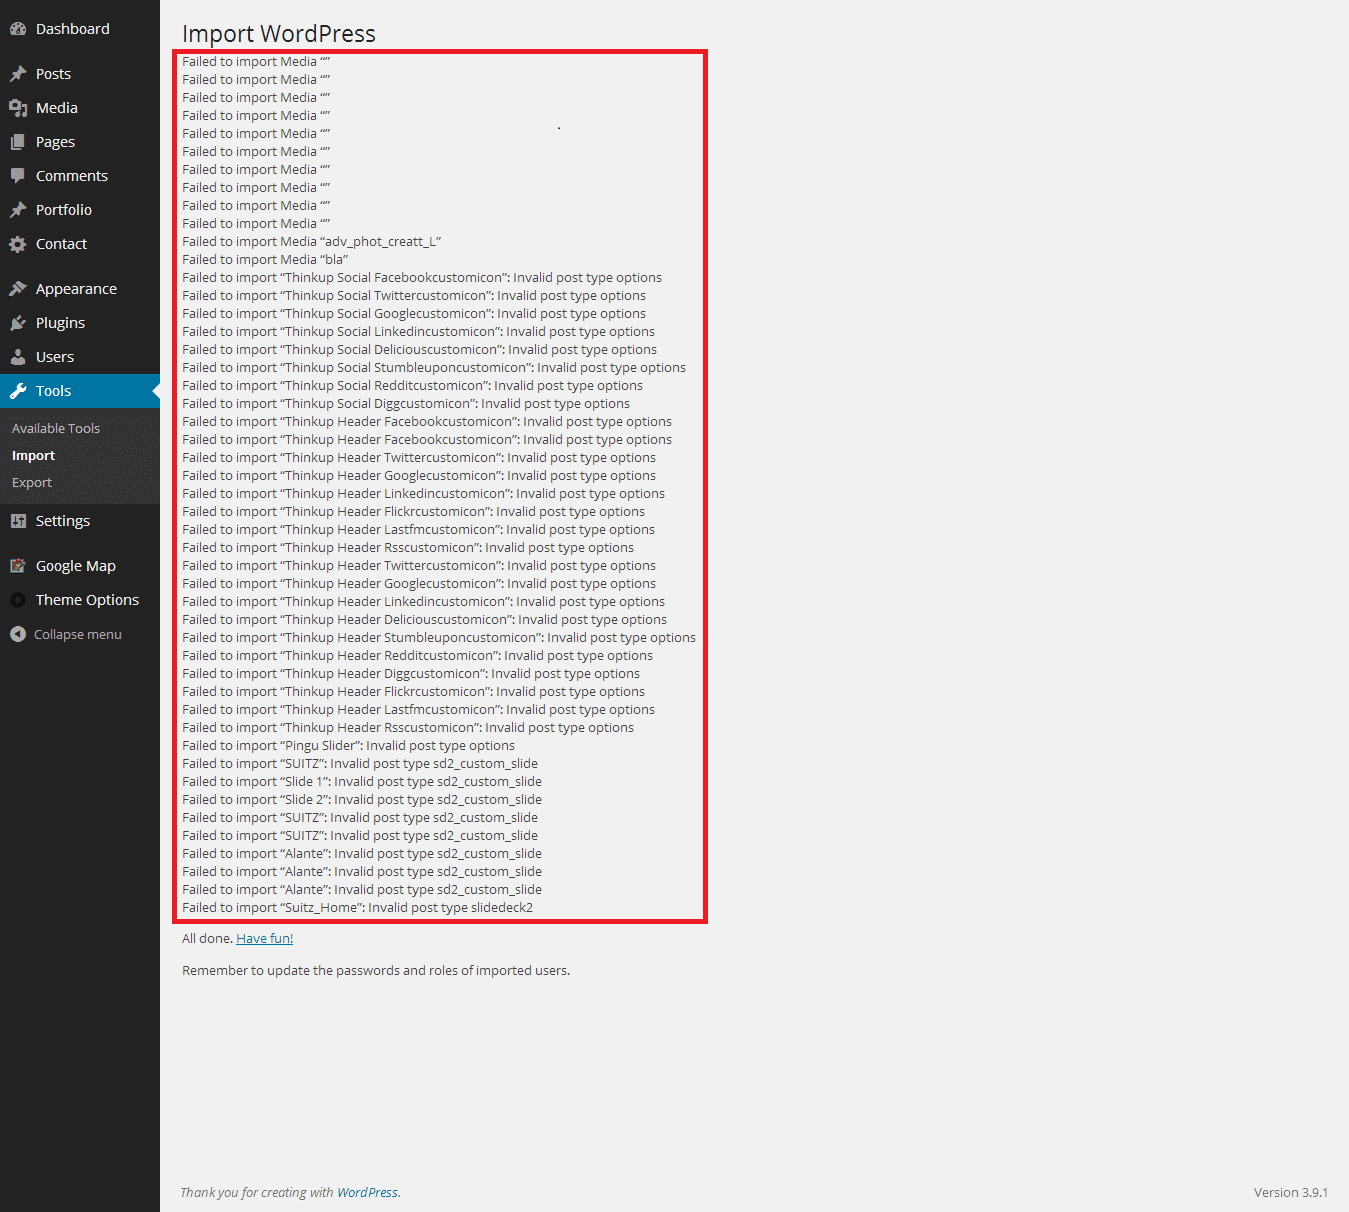Viewport: 1349px width, 1212px height.
Task: Open the Settings menu item
Action: [80, 521]
